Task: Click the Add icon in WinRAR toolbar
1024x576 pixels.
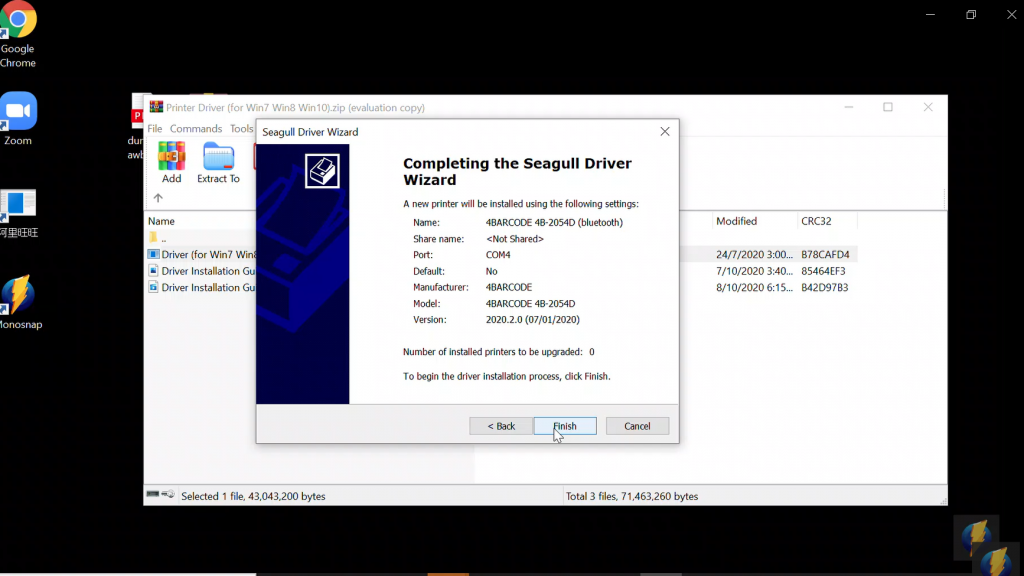Action: pyautogui.click(x=171, y=163)
